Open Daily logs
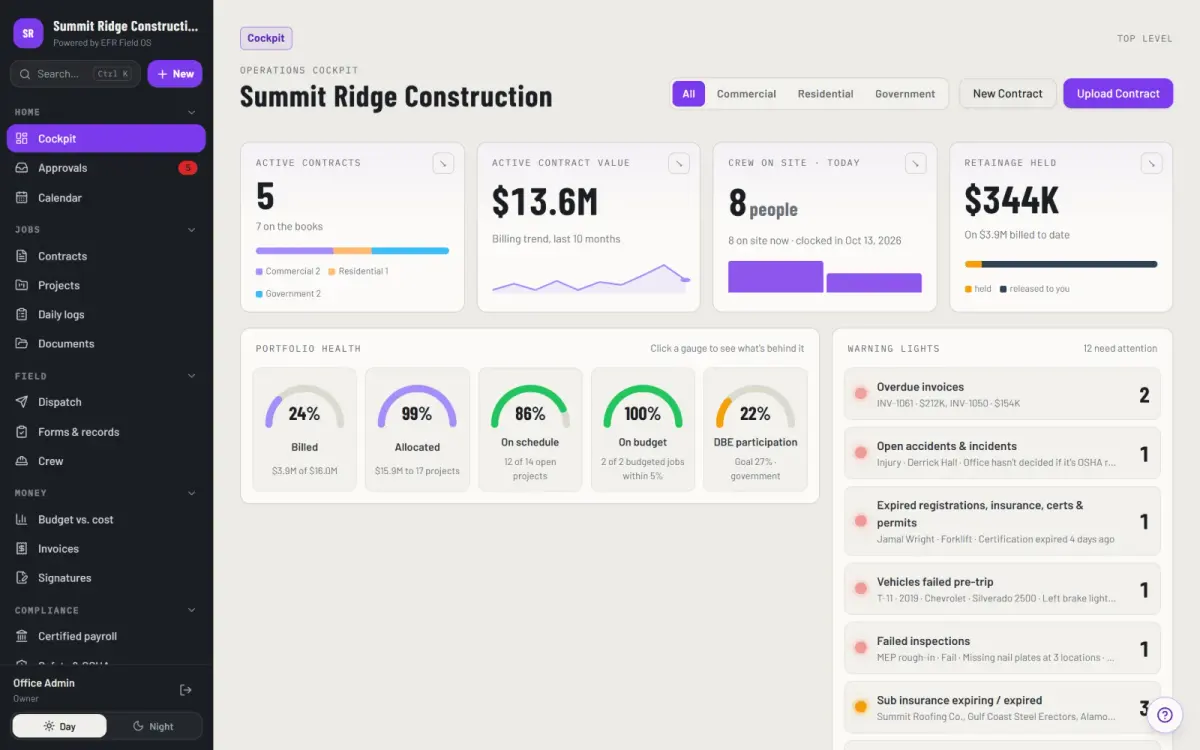Screen dimensions: 1200x750 click(x=106, y=314)
